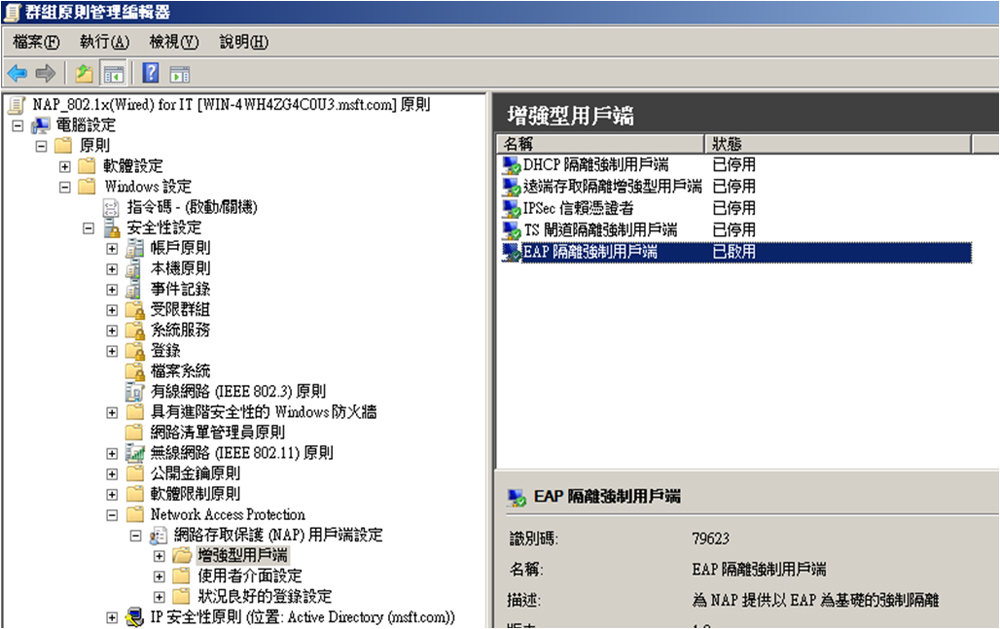Click the Forward arrow toolbar icon
The height and width of the screenshot is (629, 1000).
tap(45, 74)
